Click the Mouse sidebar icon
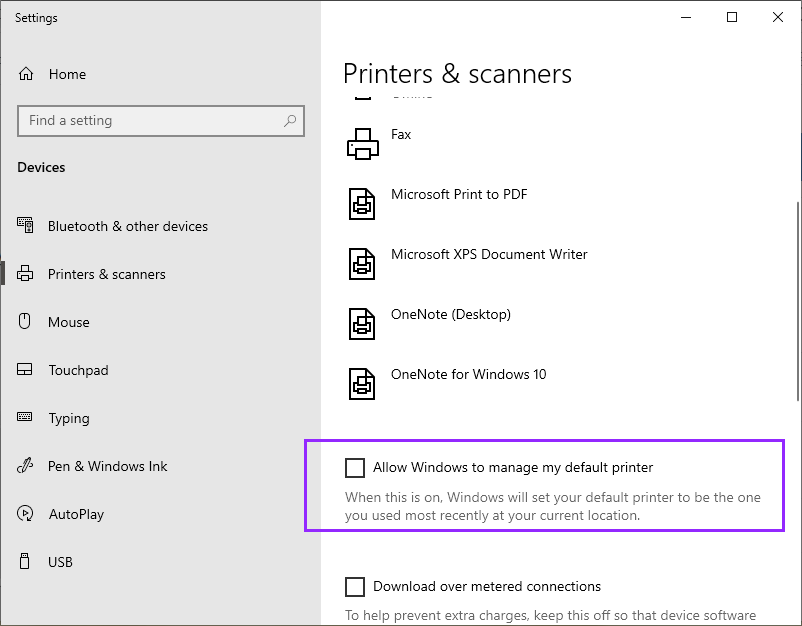This screenshot has height=626, width=802. point(25,321)
